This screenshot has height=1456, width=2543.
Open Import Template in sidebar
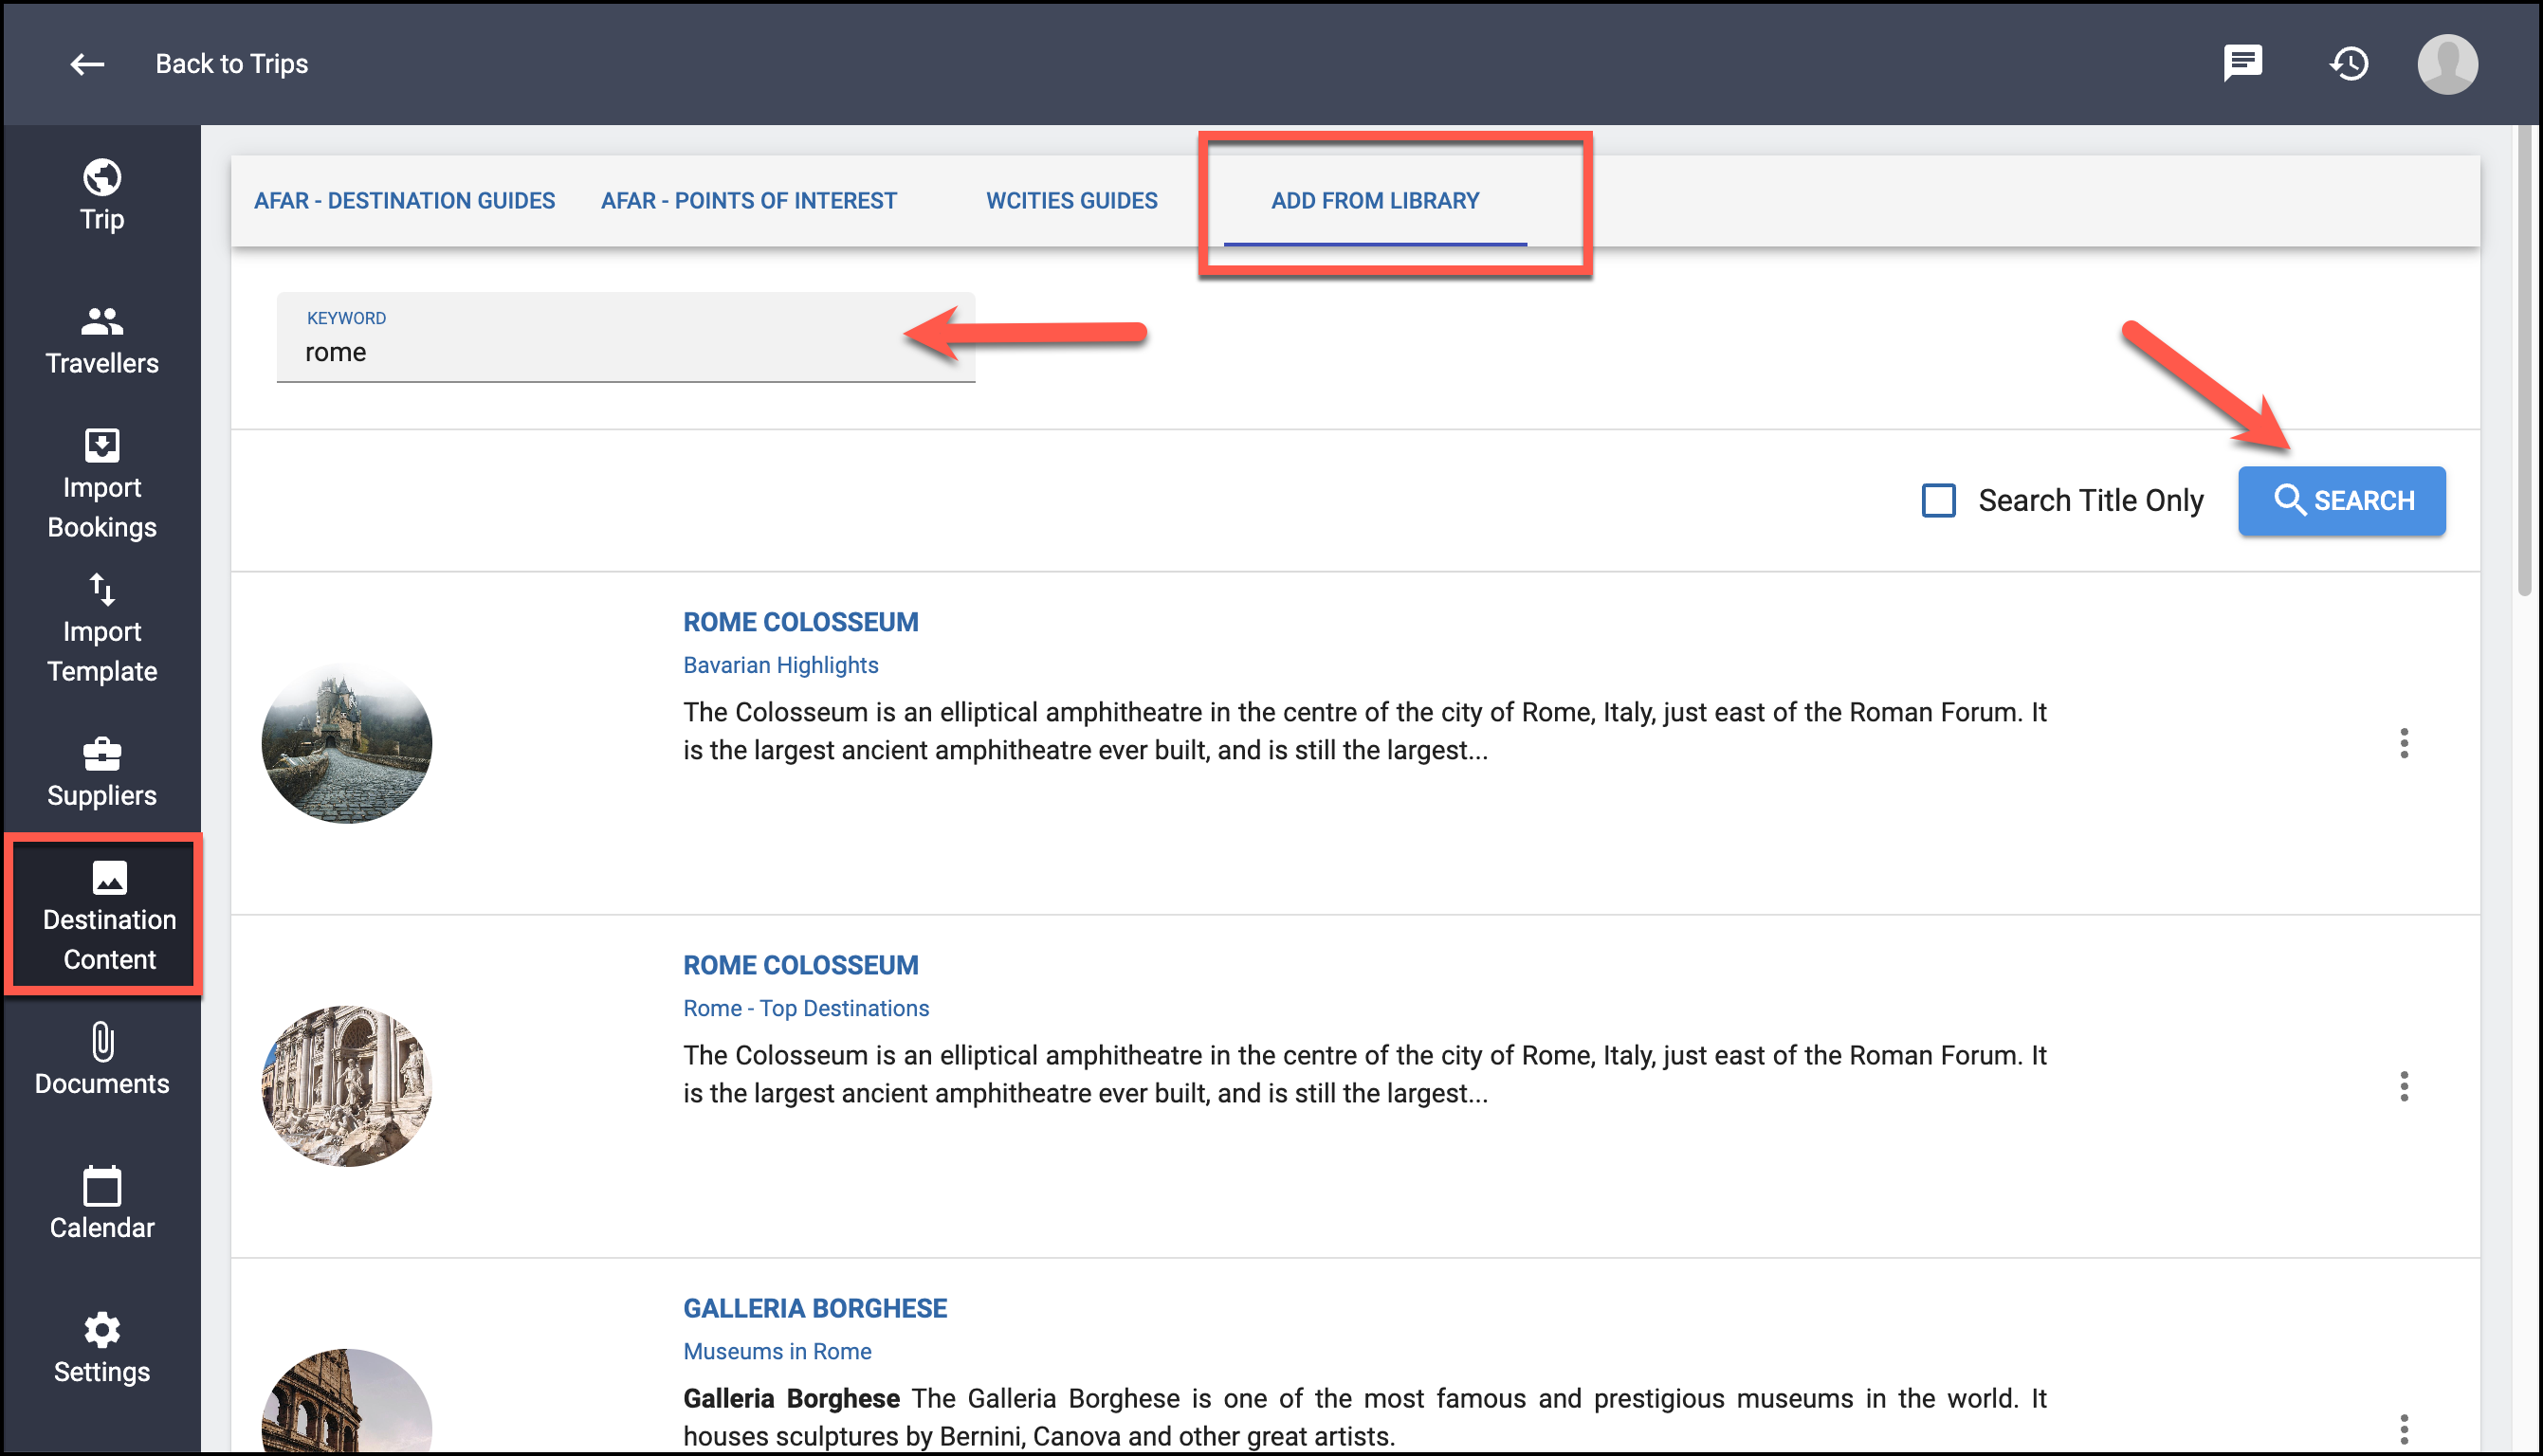pos(102,629)
